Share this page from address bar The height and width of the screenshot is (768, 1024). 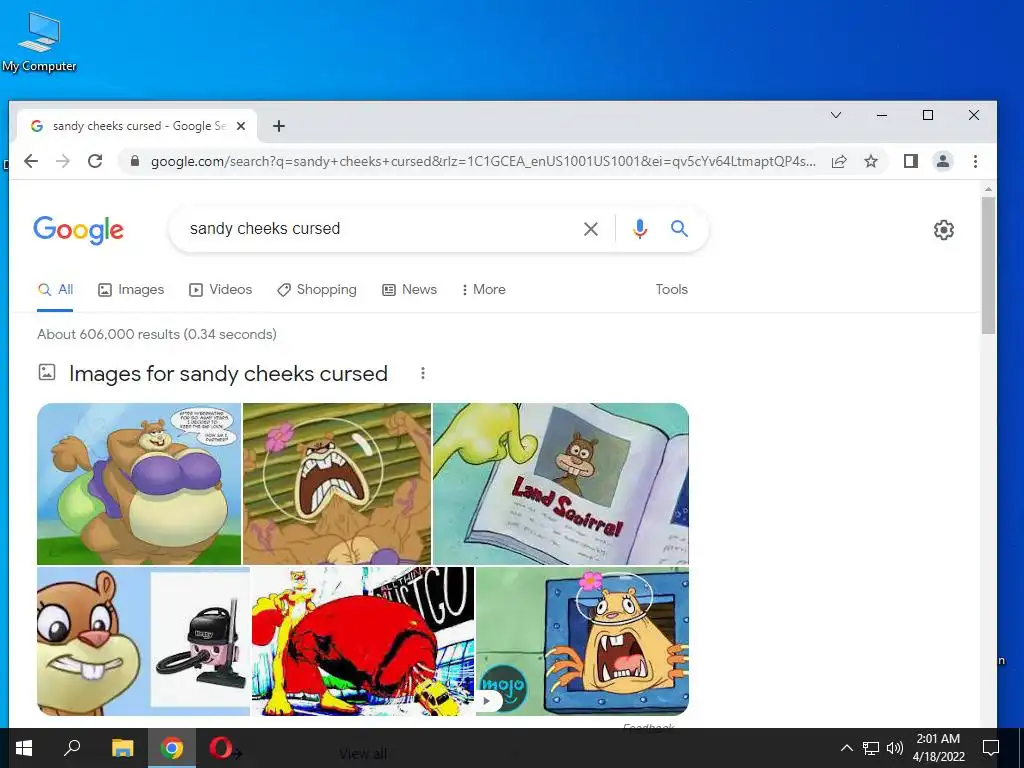point(839,161)
